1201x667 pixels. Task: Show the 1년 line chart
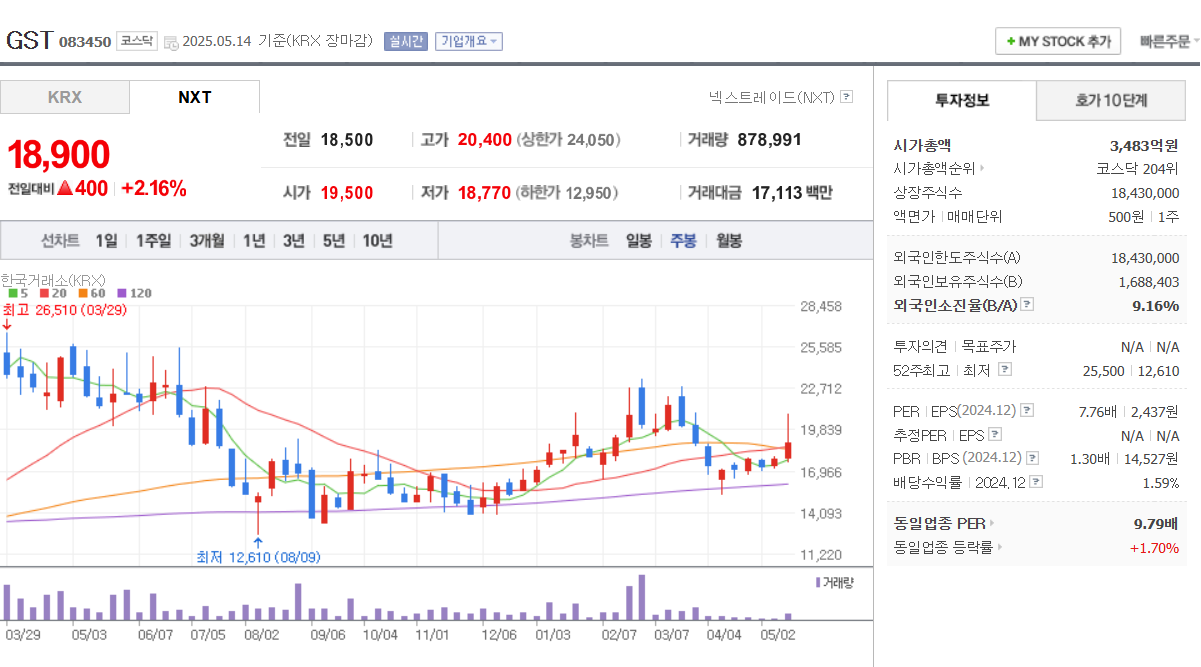pyautogui.click(x=254, y=241)
